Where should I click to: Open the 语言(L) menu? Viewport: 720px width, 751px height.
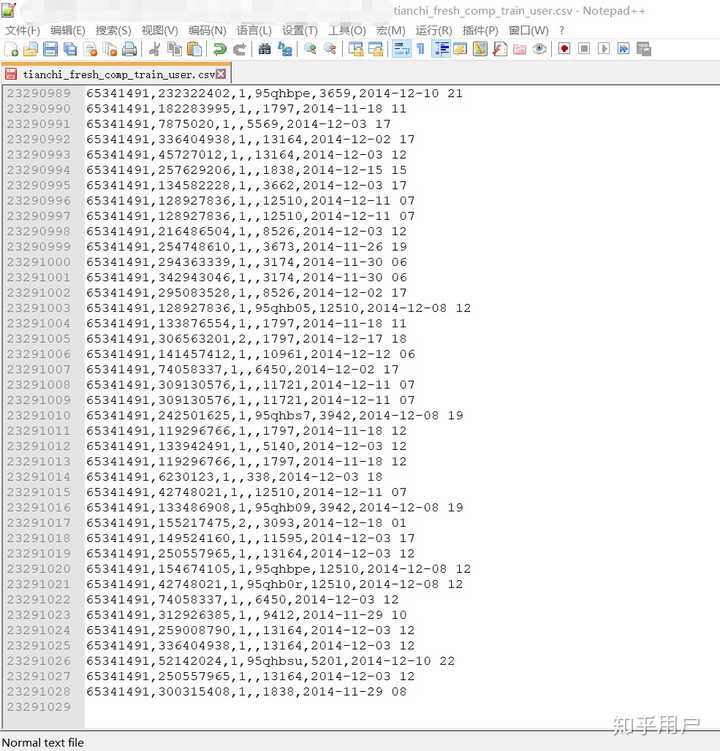pos(254,30)
